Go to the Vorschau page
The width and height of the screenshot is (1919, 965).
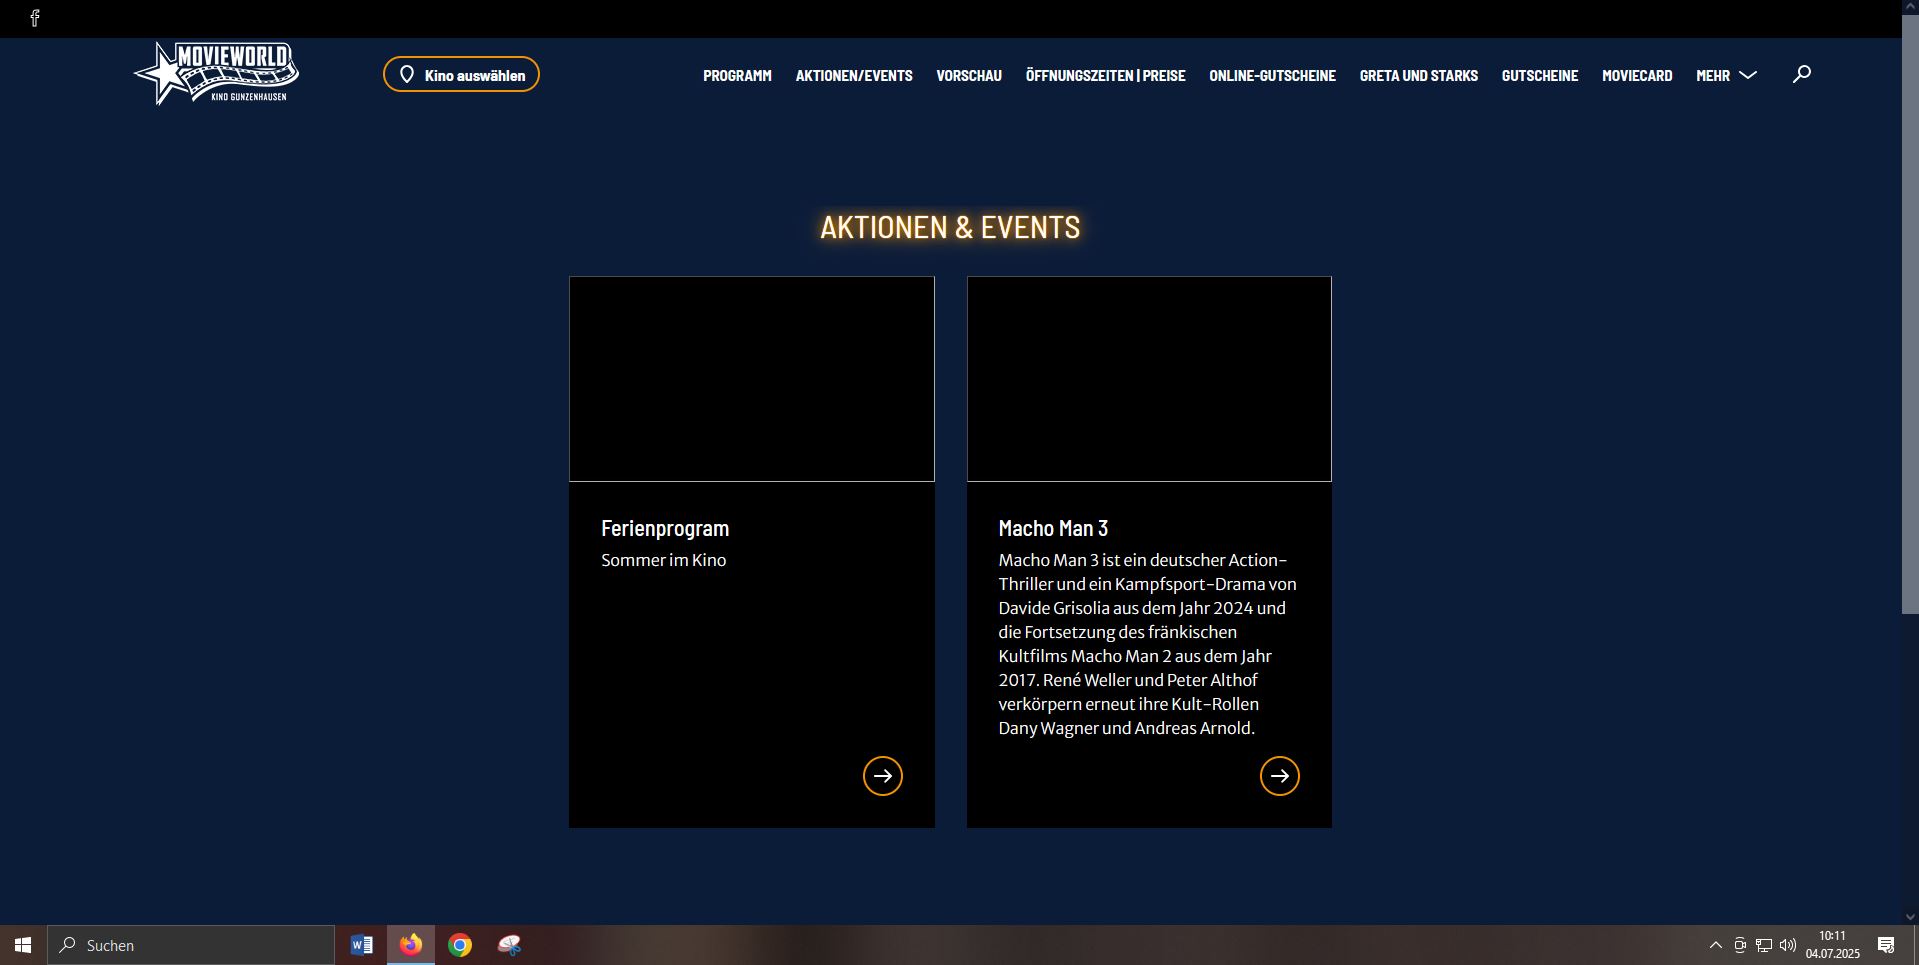(969, 76)
